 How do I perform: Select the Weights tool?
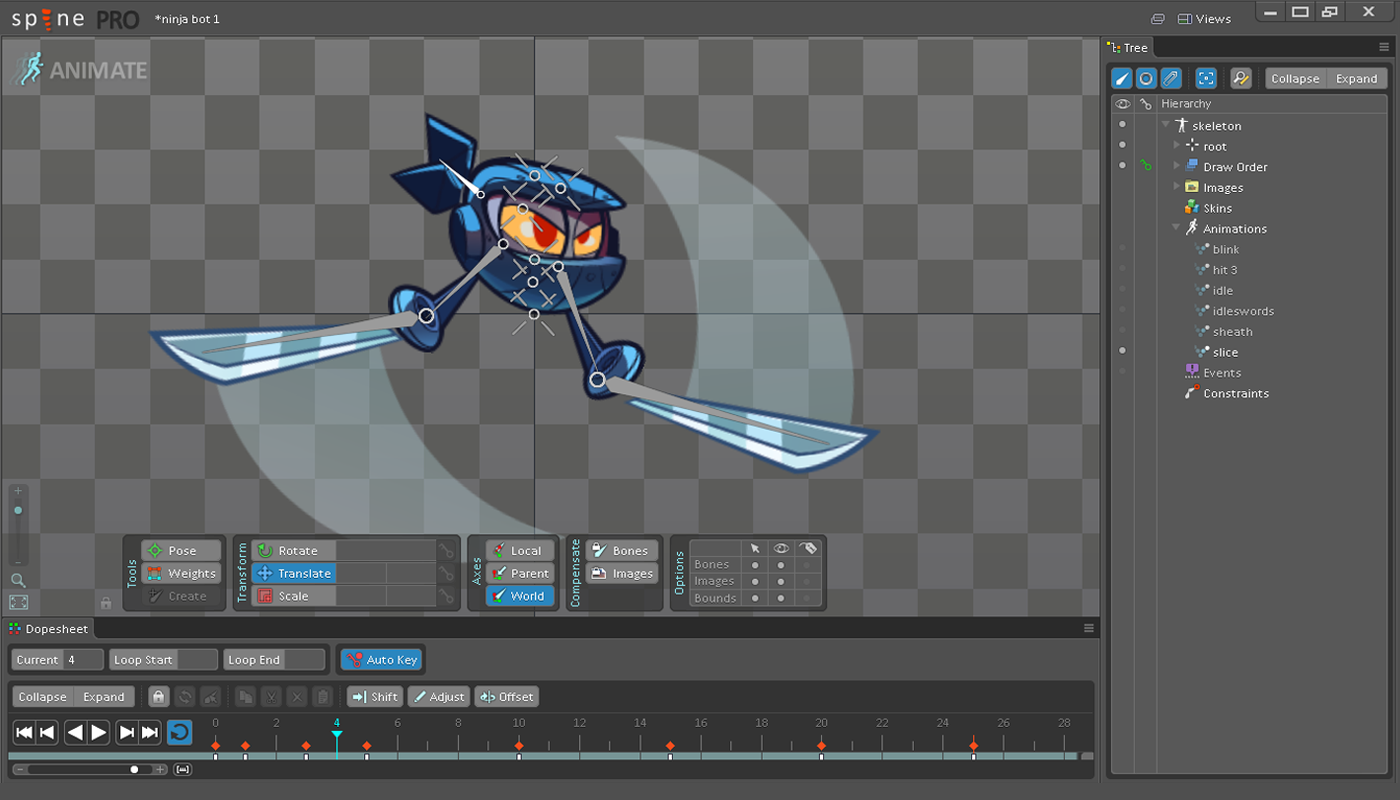pos(182,574)
